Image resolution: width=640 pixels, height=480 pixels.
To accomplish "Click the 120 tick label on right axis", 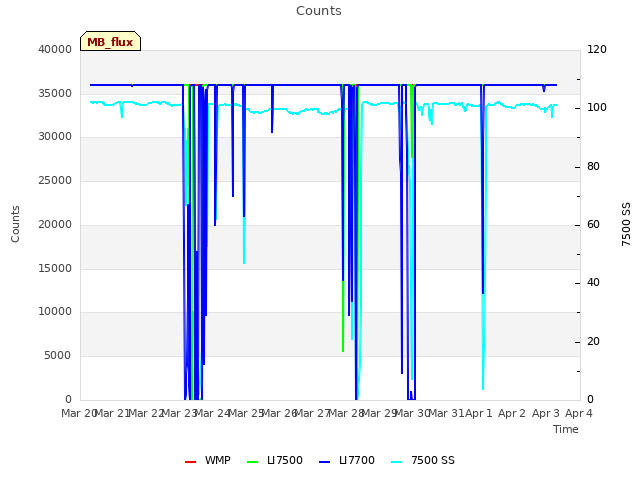I will 597,49.
